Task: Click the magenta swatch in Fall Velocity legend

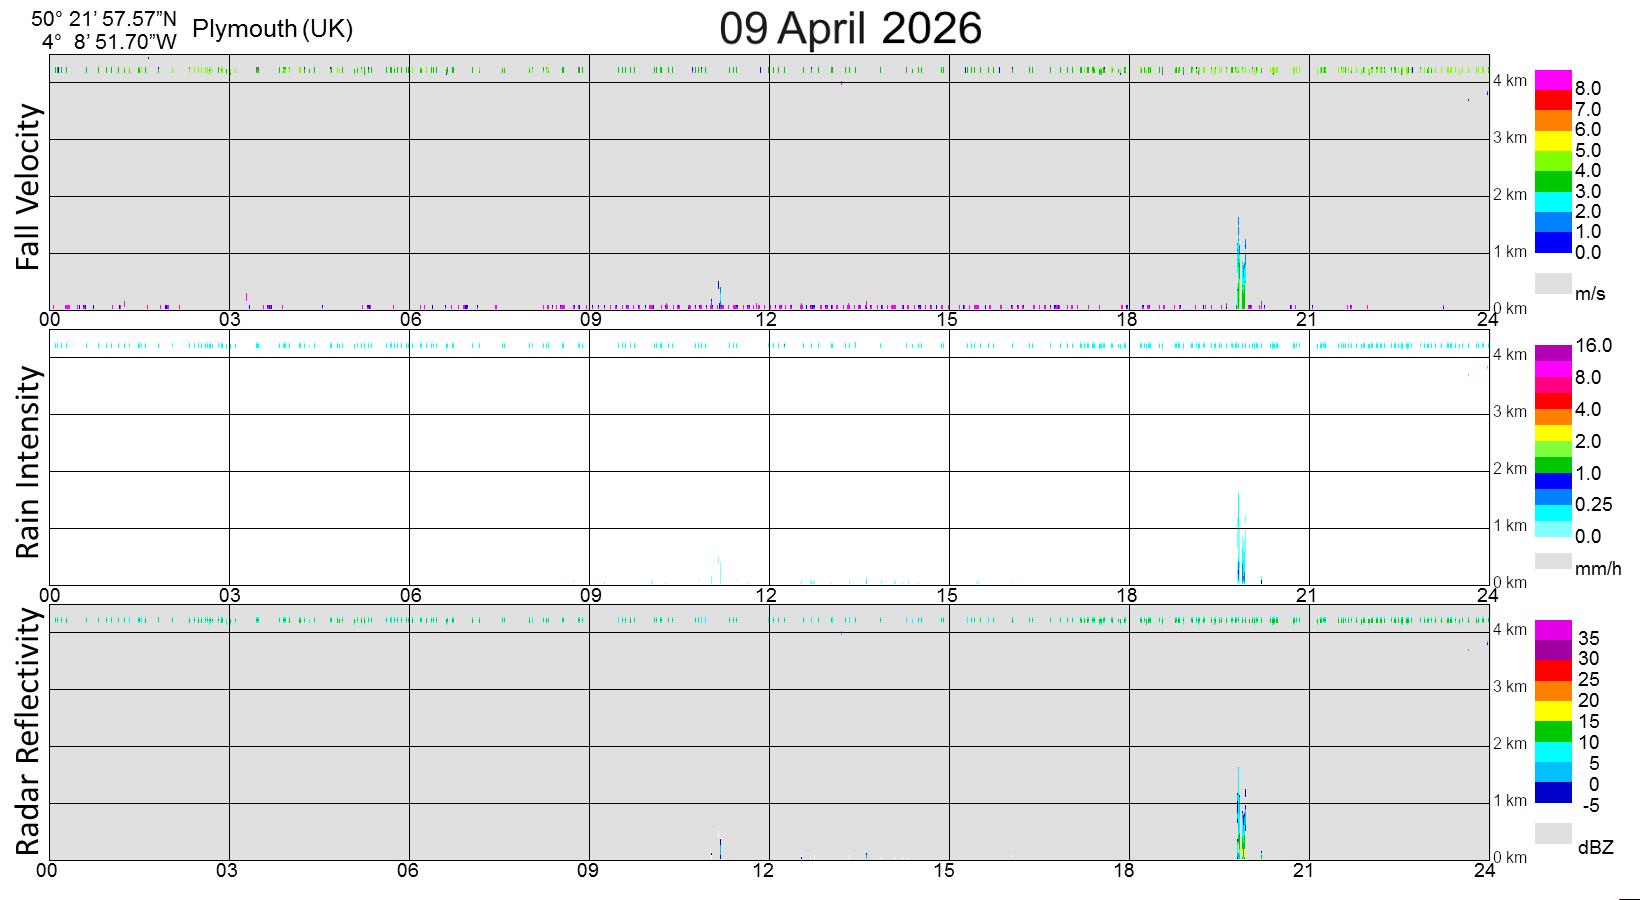Action: 1553,80
